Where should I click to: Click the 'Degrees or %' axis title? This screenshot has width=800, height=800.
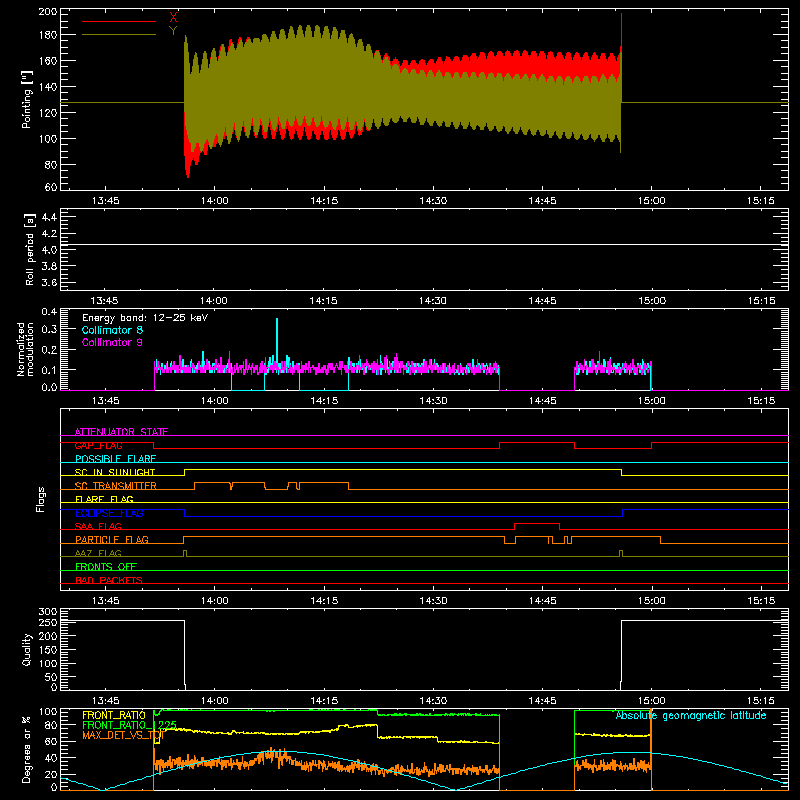[27, 749]
